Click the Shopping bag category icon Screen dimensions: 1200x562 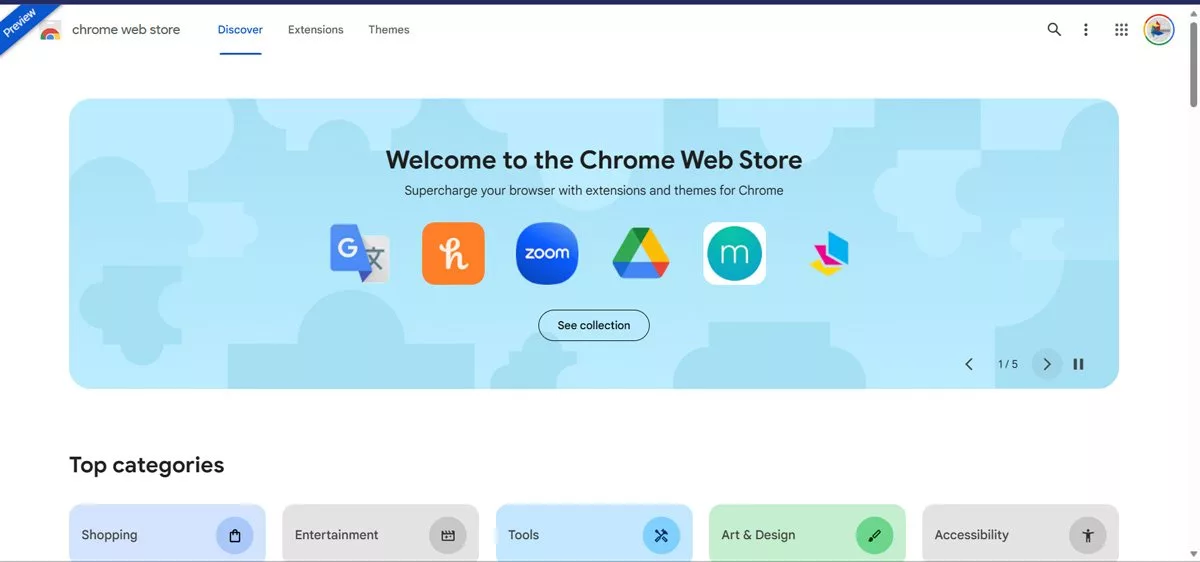pos(235,536)
